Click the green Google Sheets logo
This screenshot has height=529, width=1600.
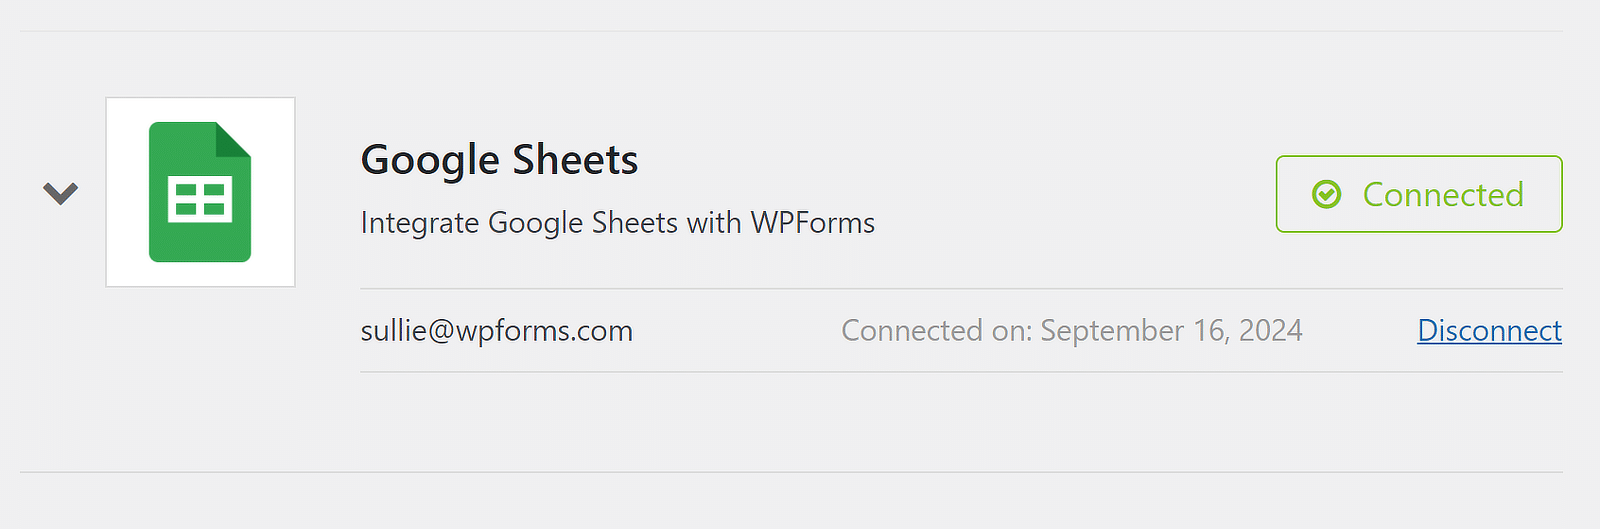[x=199, y=240]
